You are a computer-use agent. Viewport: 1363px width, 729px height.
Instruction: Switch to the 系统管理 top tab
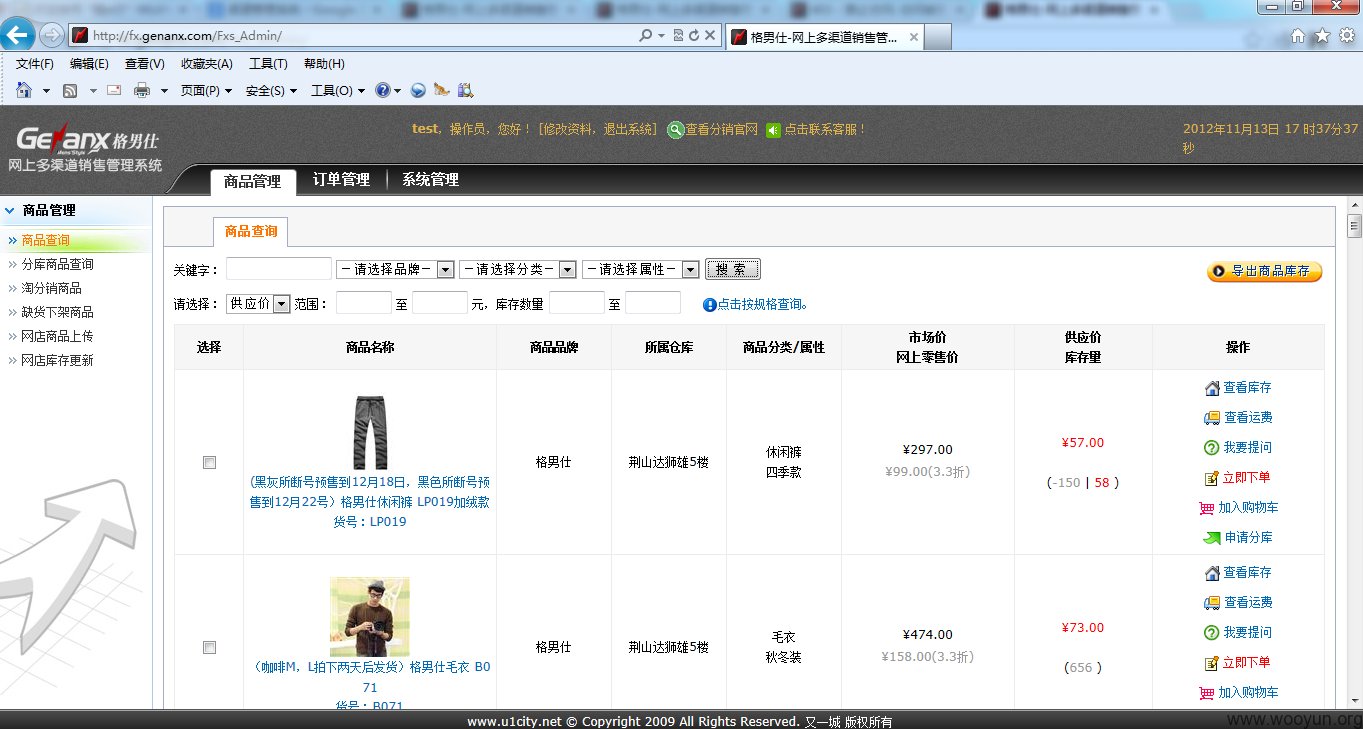[430, 180]
